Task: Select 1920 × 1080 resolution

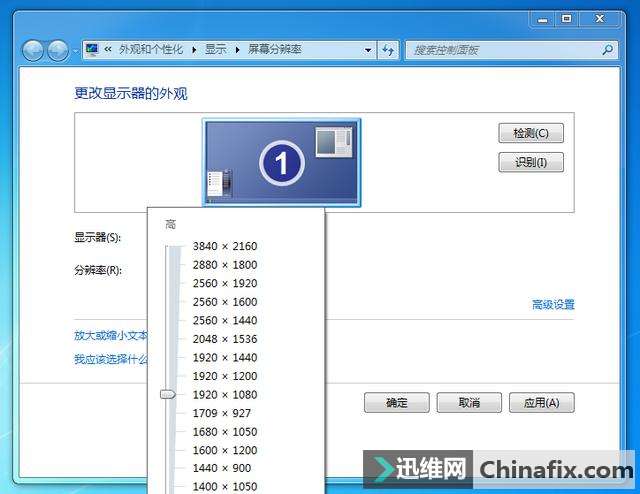Action: pos(225,395)
